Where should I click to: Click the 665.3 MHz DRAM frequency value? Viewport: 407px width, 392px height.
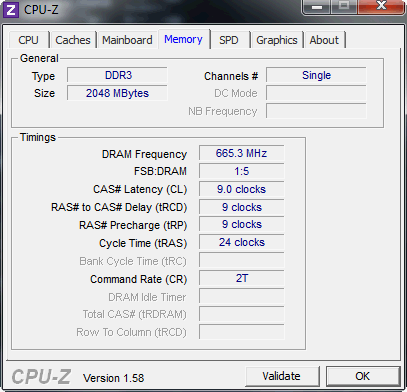coord(242,153)
